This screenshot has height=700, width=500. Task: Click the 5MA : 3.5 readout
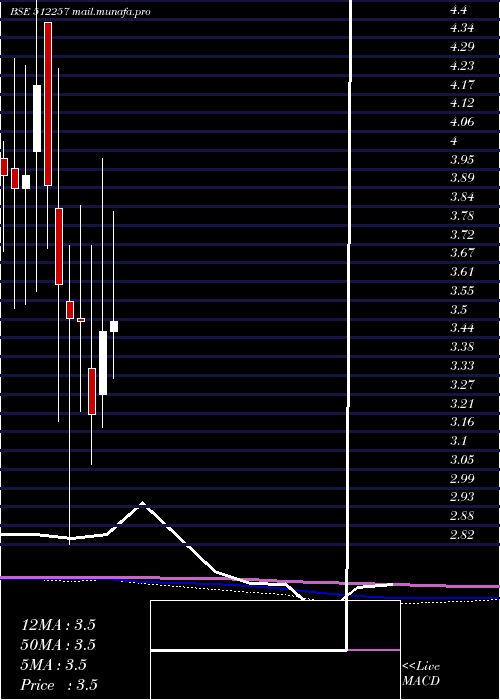pyautogui.click(x=54, y=665)
